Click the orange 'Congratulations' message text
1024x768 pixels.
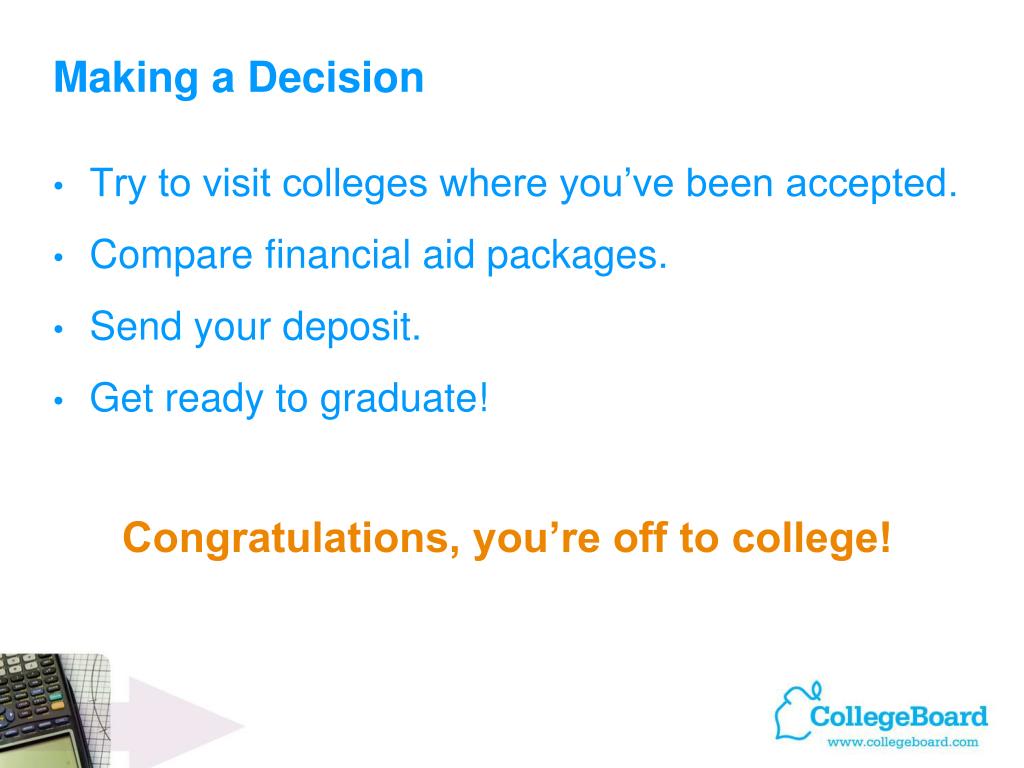507,539
